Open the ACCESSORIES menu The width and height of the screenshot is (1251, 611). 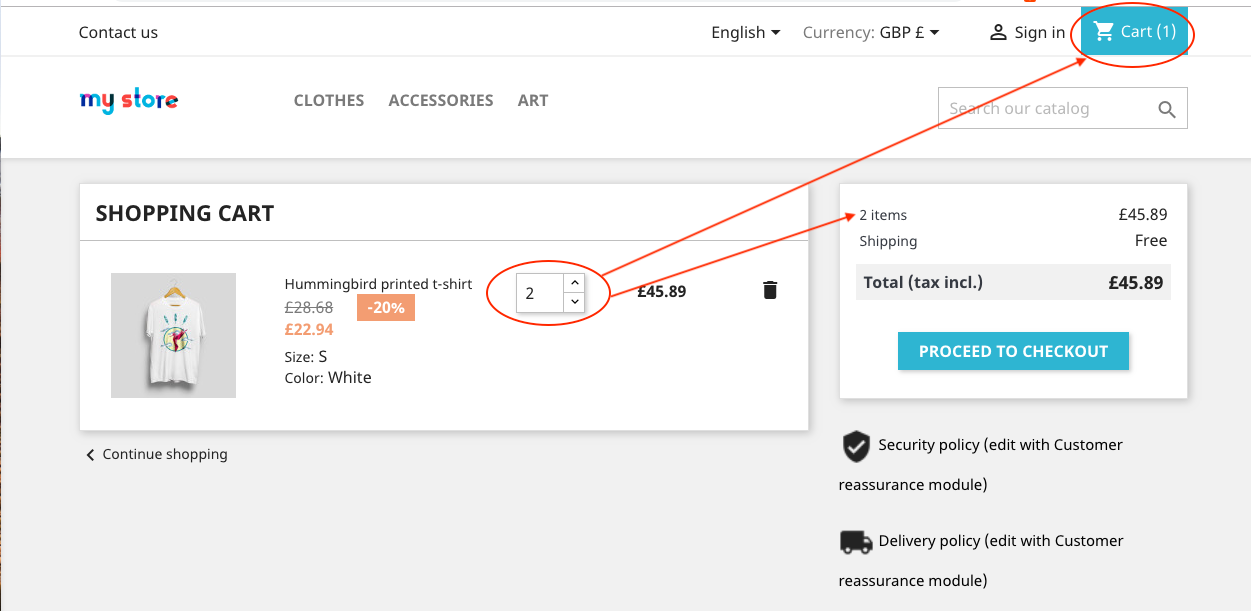[x=440, y=100]
